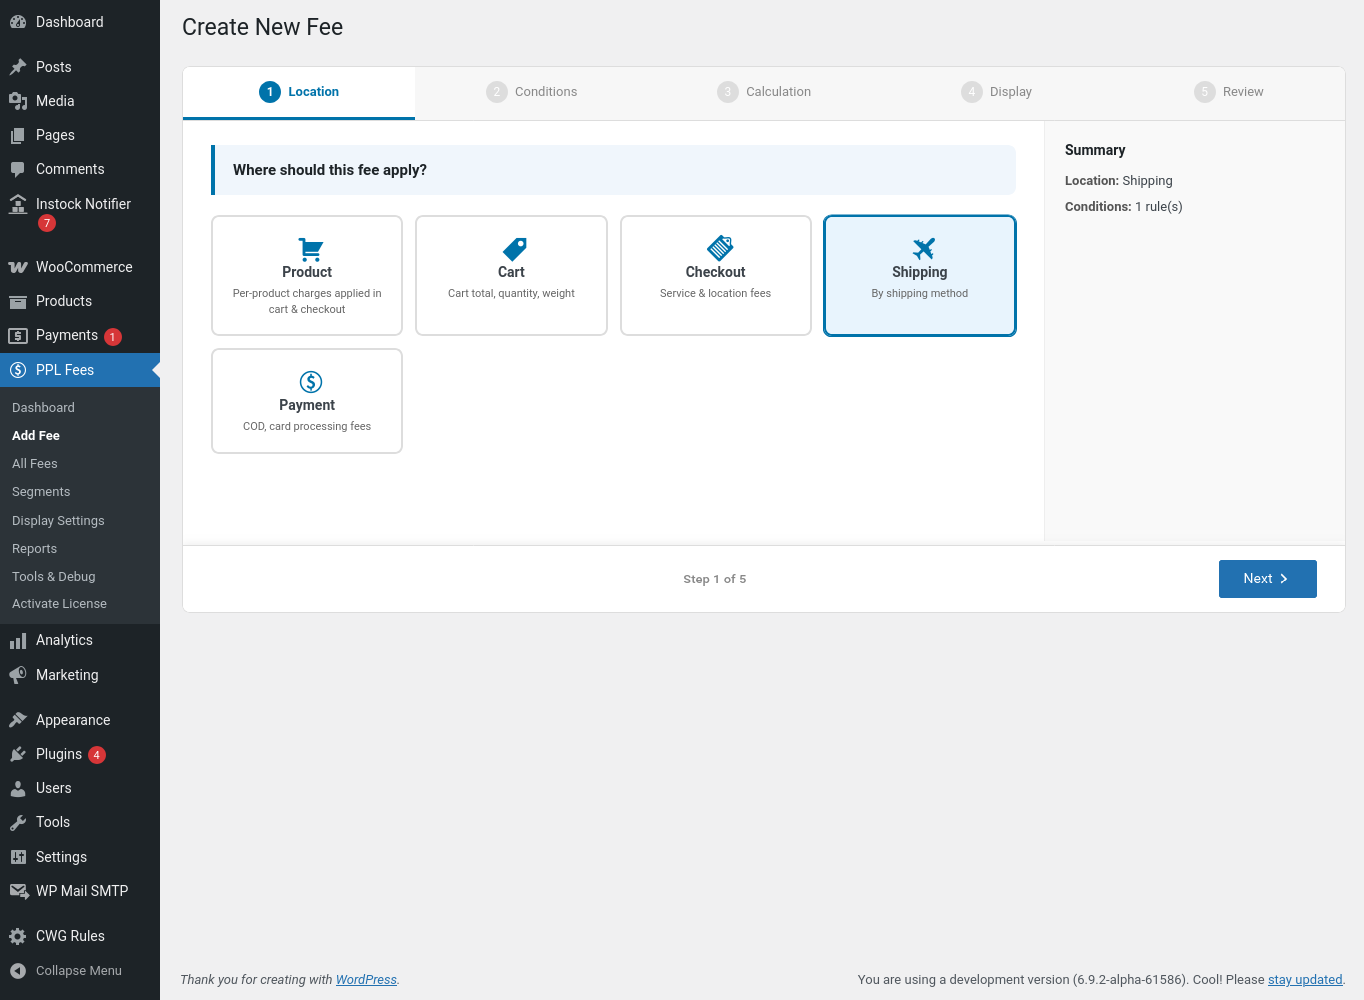Open the stay updated link
Viewport: 1364px width, 1000px height.
tap(1304, 980)
